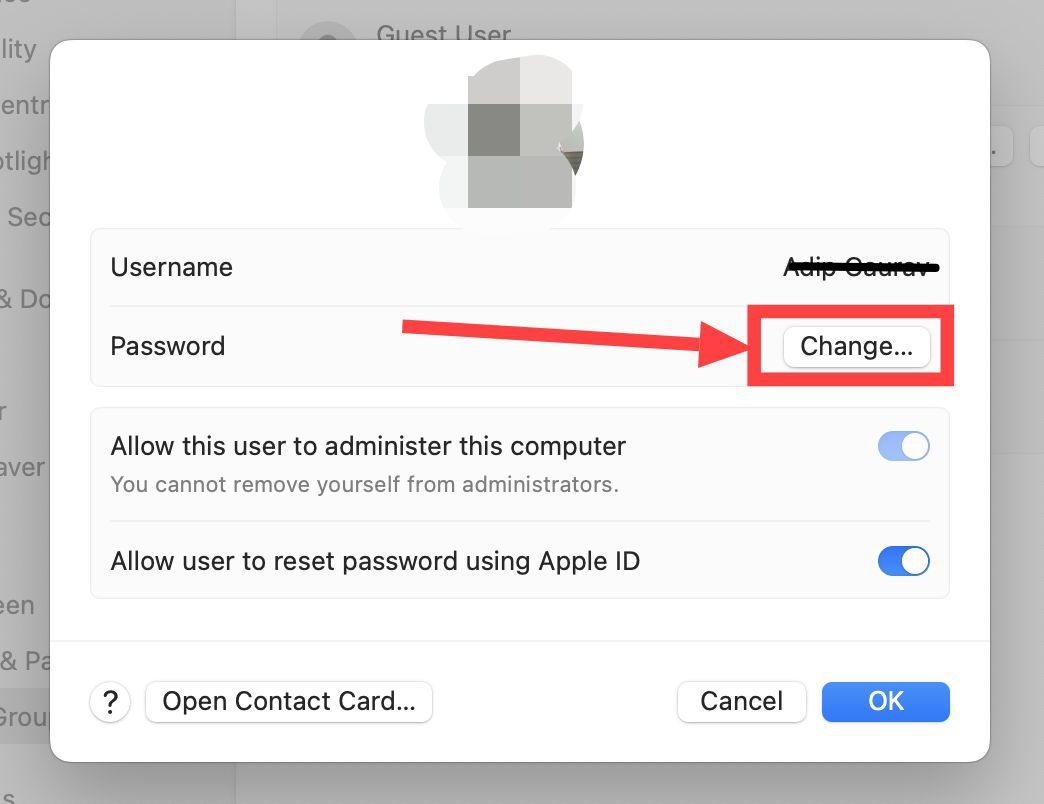1044x804 pixels.
Task: Click the Change... password button
Action: [x=856, y=346]
